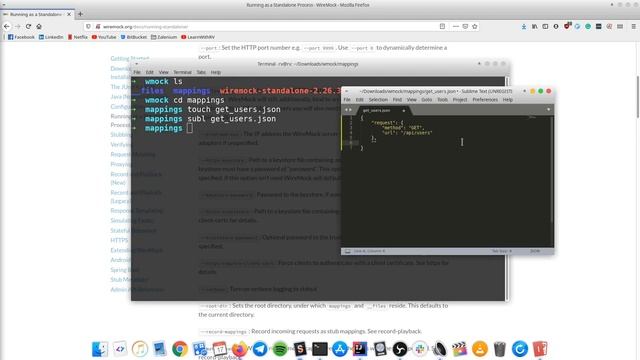Open Finder from the dock
The width and height of the screenshot is (640, 360).
point(100,349)
